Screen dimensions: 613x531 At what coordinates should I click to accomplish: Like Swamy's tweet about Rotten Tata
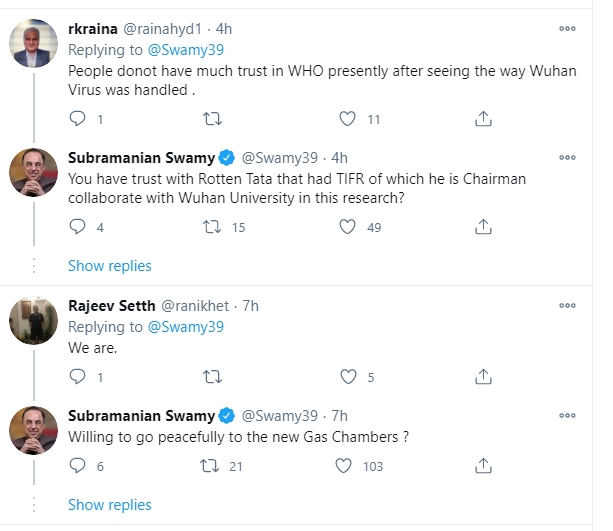(347, 227)
